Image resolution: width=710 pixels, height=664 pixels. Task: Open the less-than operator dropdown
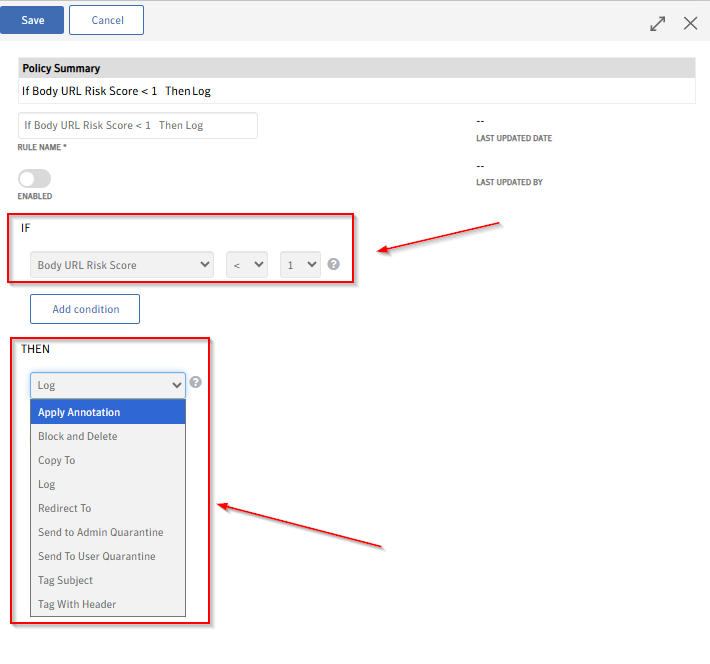click(x=246, y=265)
